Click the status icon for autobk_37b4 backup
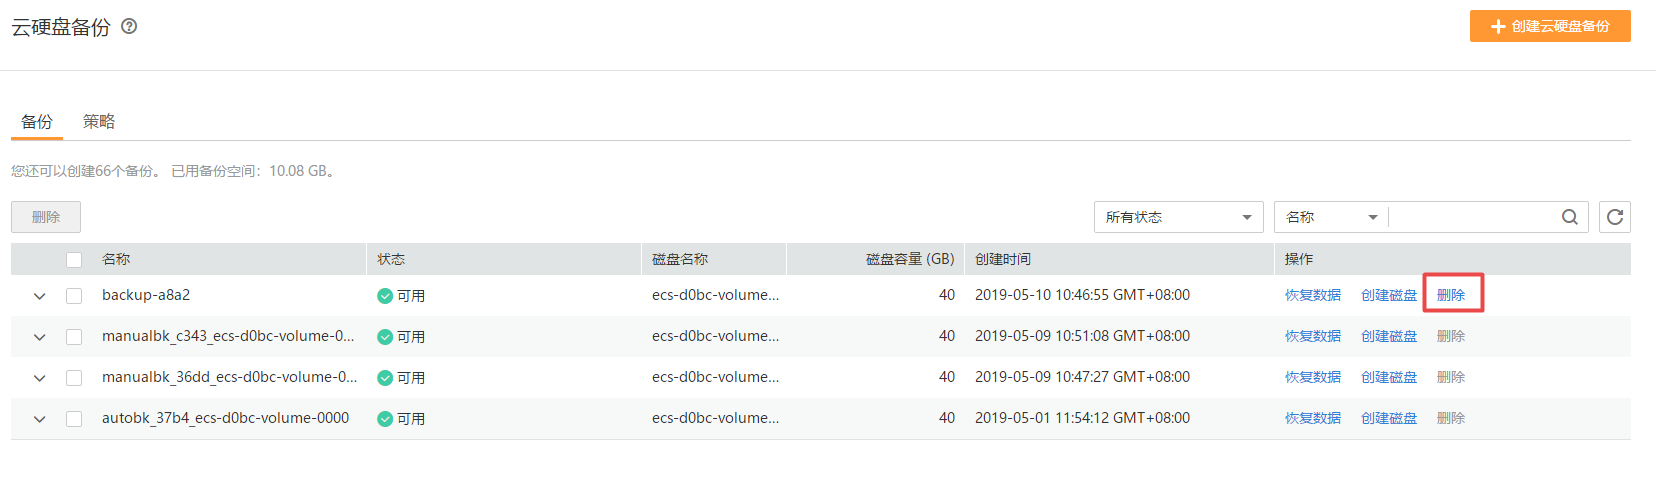Viewport: 1656px width, 480px height. coord(385,419)
